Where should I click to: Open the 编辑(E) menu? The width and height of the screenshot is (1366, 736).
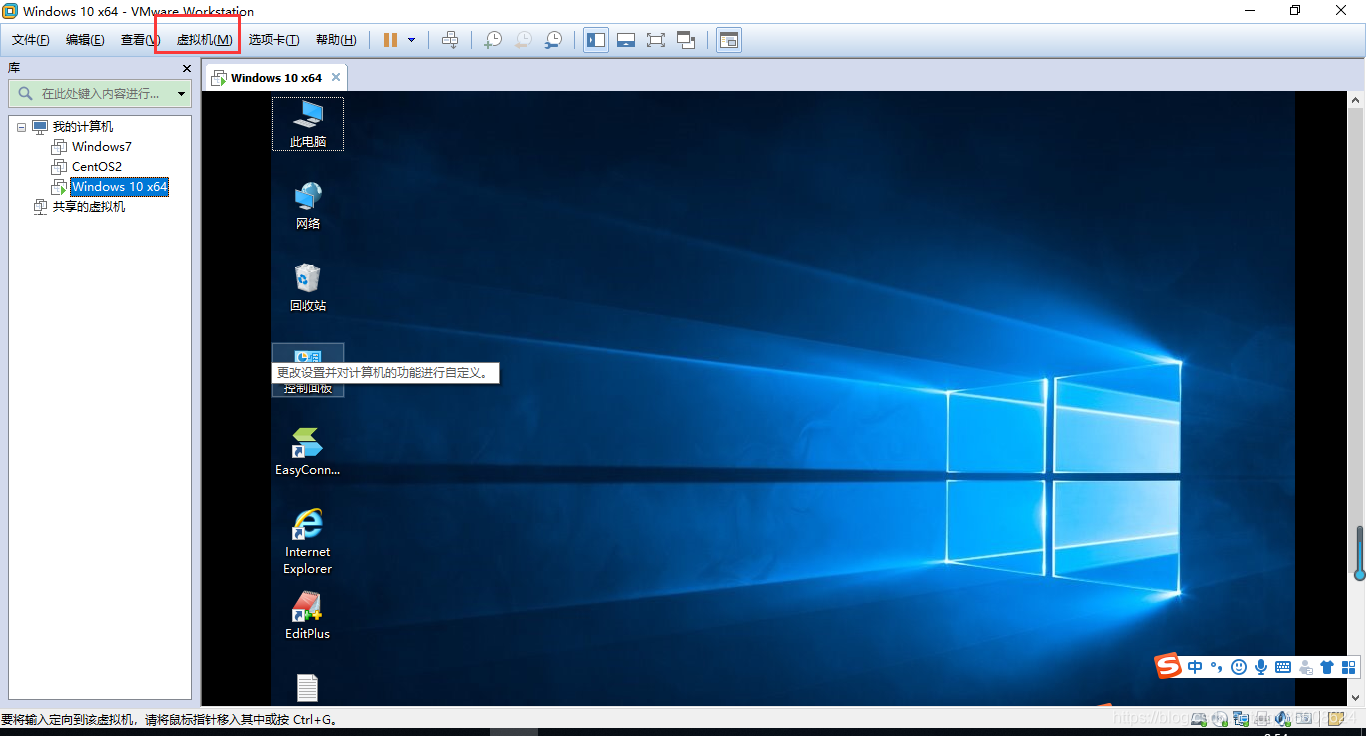pyautogui.click(x=85, y=40)
